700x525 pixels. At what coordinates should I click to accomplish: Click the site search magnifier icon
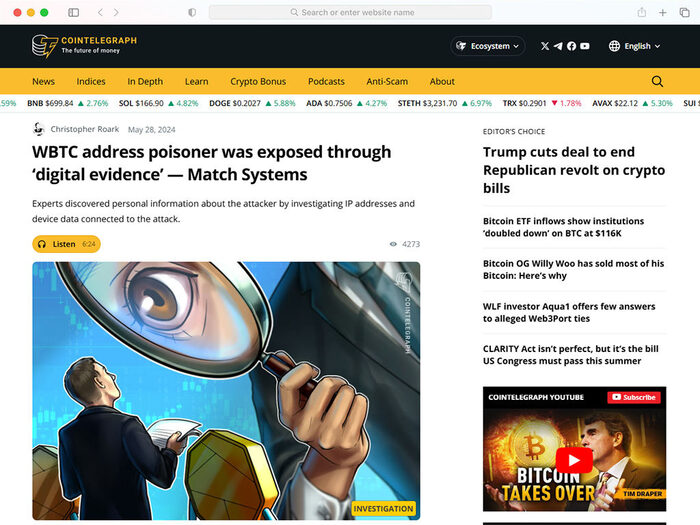point(657,82)
